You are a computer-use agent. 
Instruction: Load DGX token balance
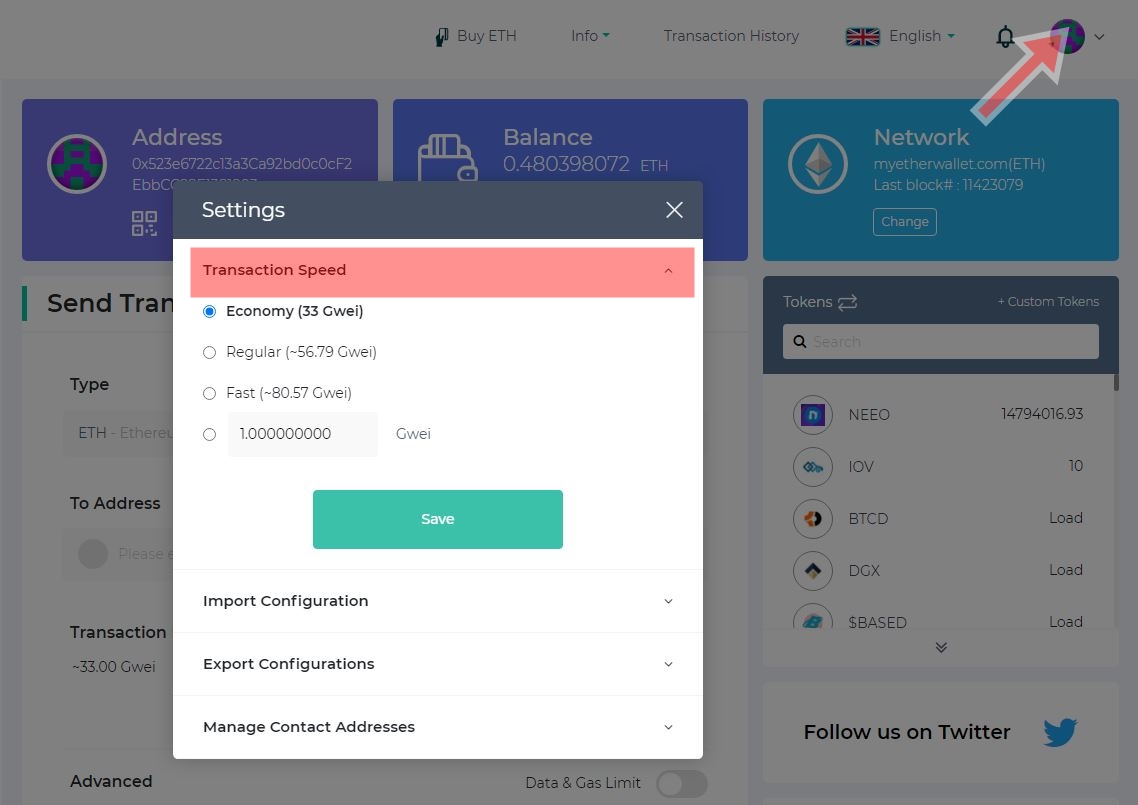point(1065,570)
